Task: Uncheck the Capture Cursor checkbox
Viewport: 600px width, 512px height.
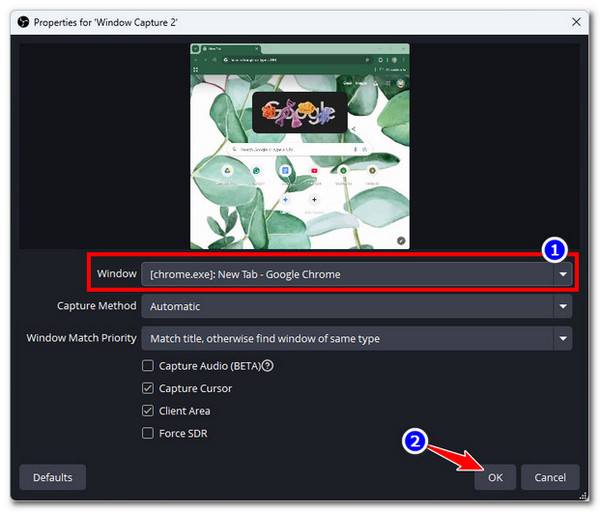Action: [x=148, y=388]
